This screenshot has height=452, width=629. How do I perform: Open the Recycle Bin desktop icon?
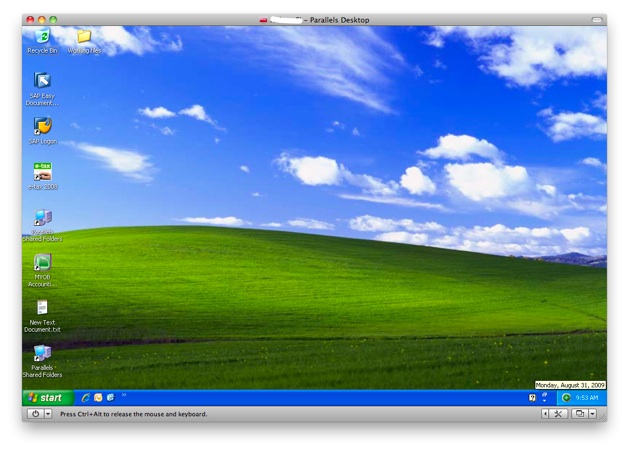click(x=42, y=40)
